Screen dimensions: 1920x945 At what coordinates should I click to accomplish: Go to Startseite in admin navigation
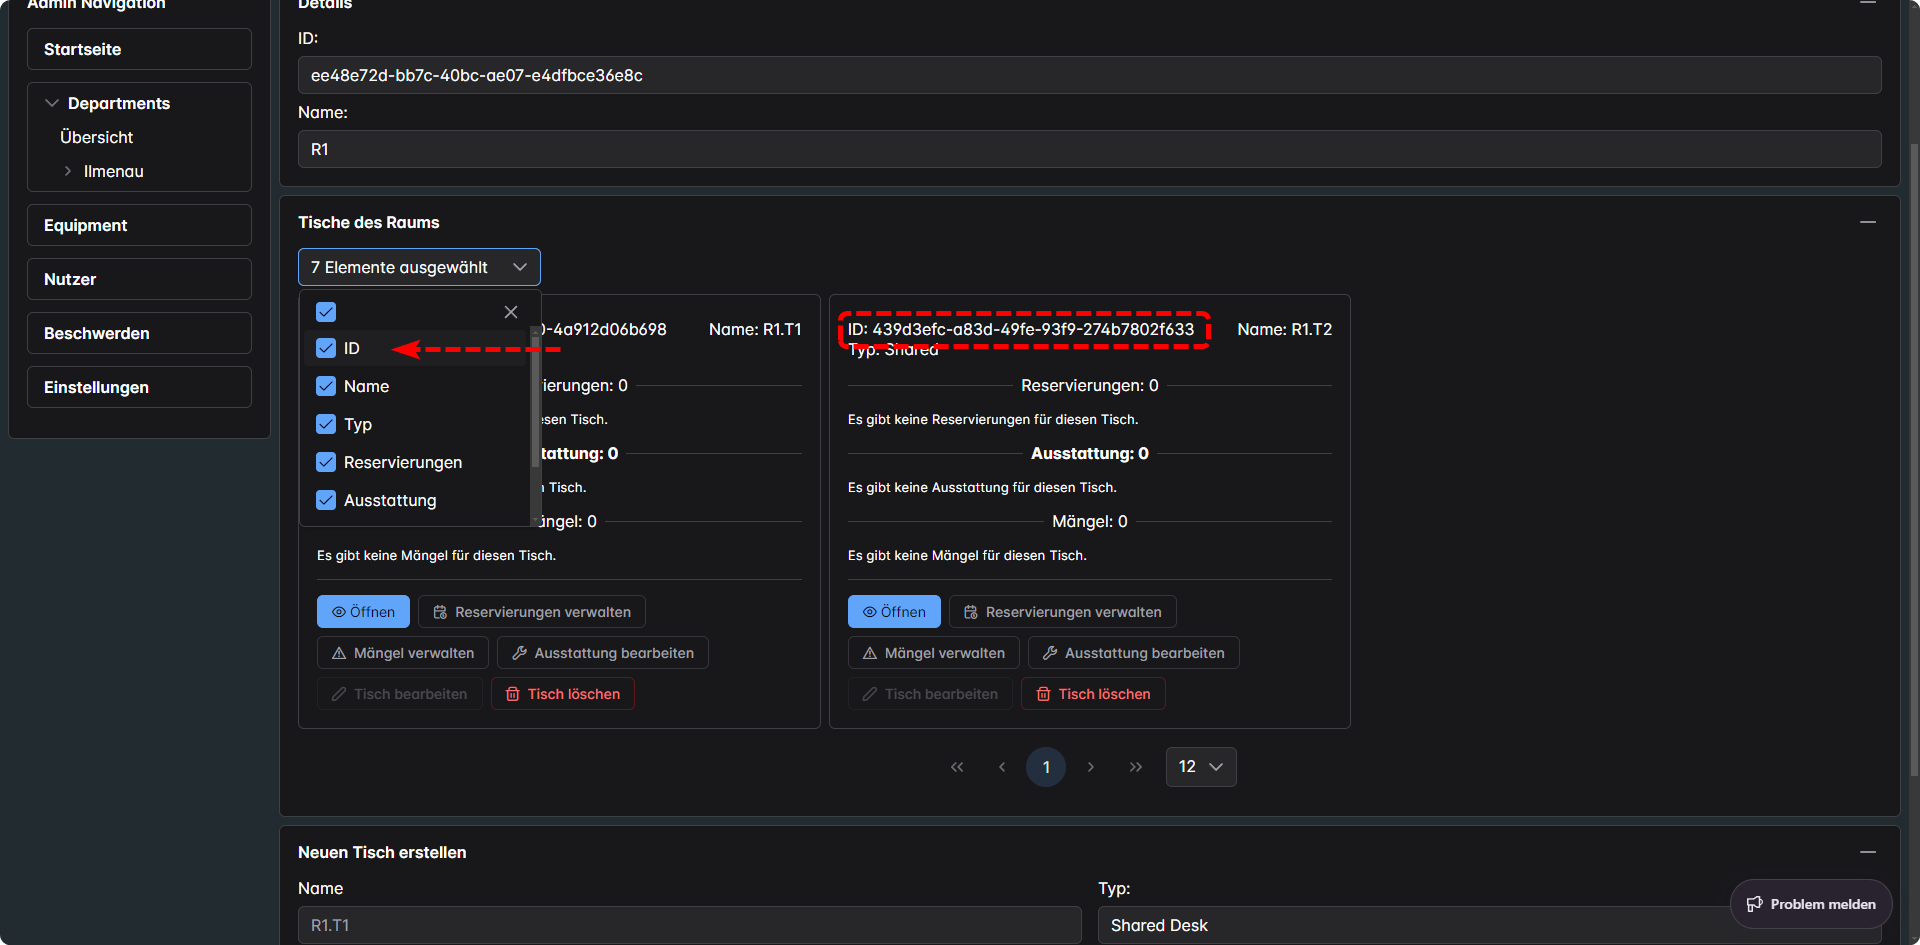click(139, 49)
